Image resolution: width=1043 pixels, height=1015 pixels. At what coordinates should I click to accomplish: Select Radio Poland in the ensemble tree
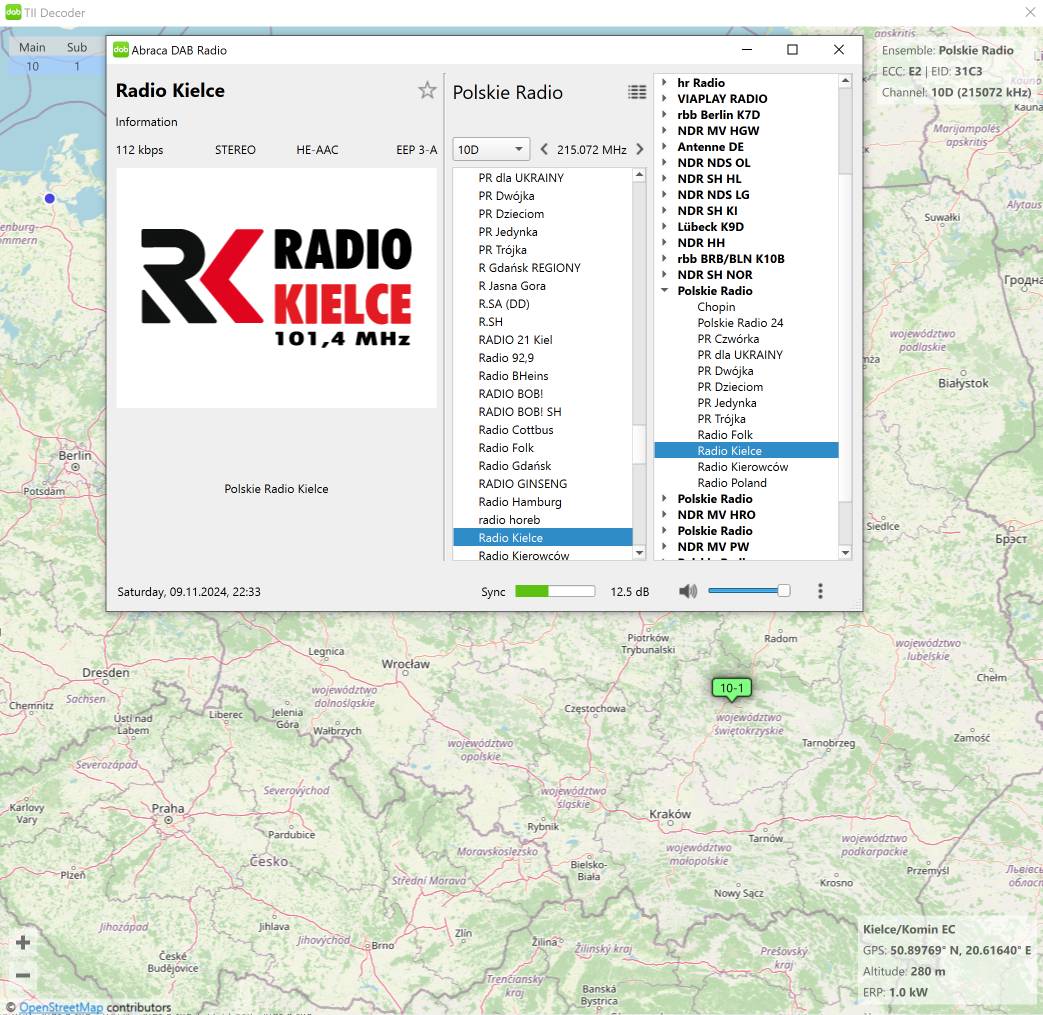point(731,483)
